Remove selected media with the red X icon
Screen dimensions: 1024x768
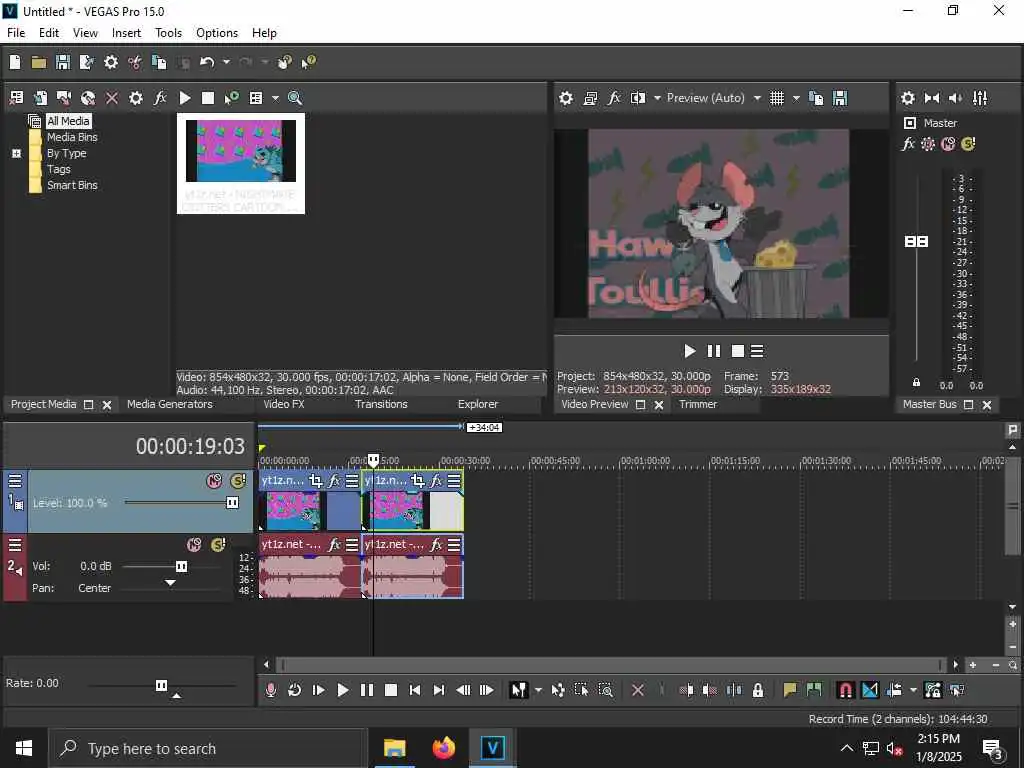(112, 98)
